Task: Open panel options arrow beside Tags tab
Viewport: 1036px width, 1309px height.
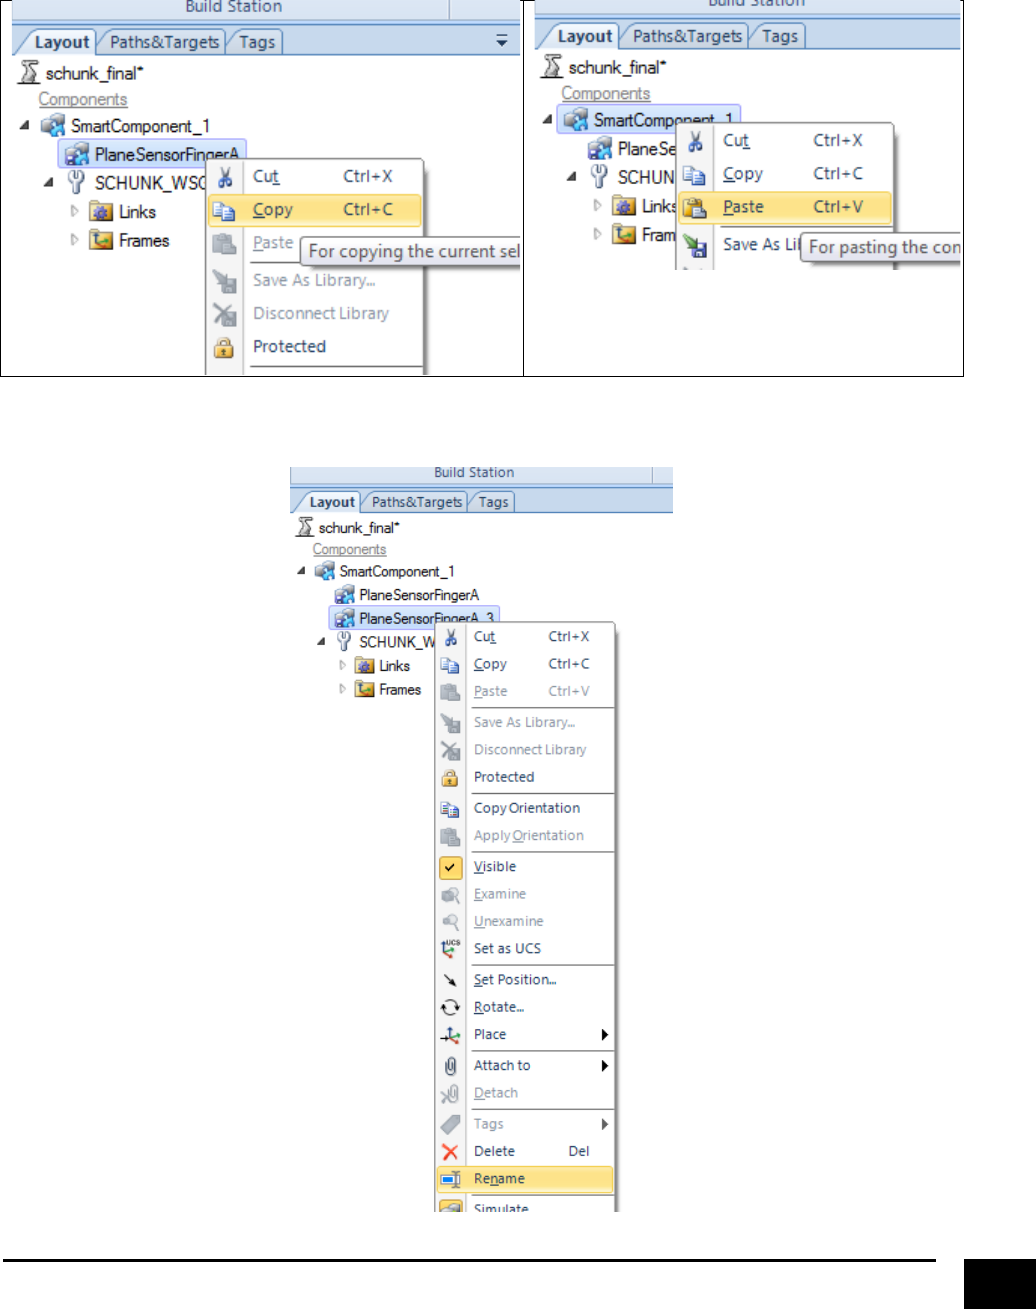Action: 502,41
